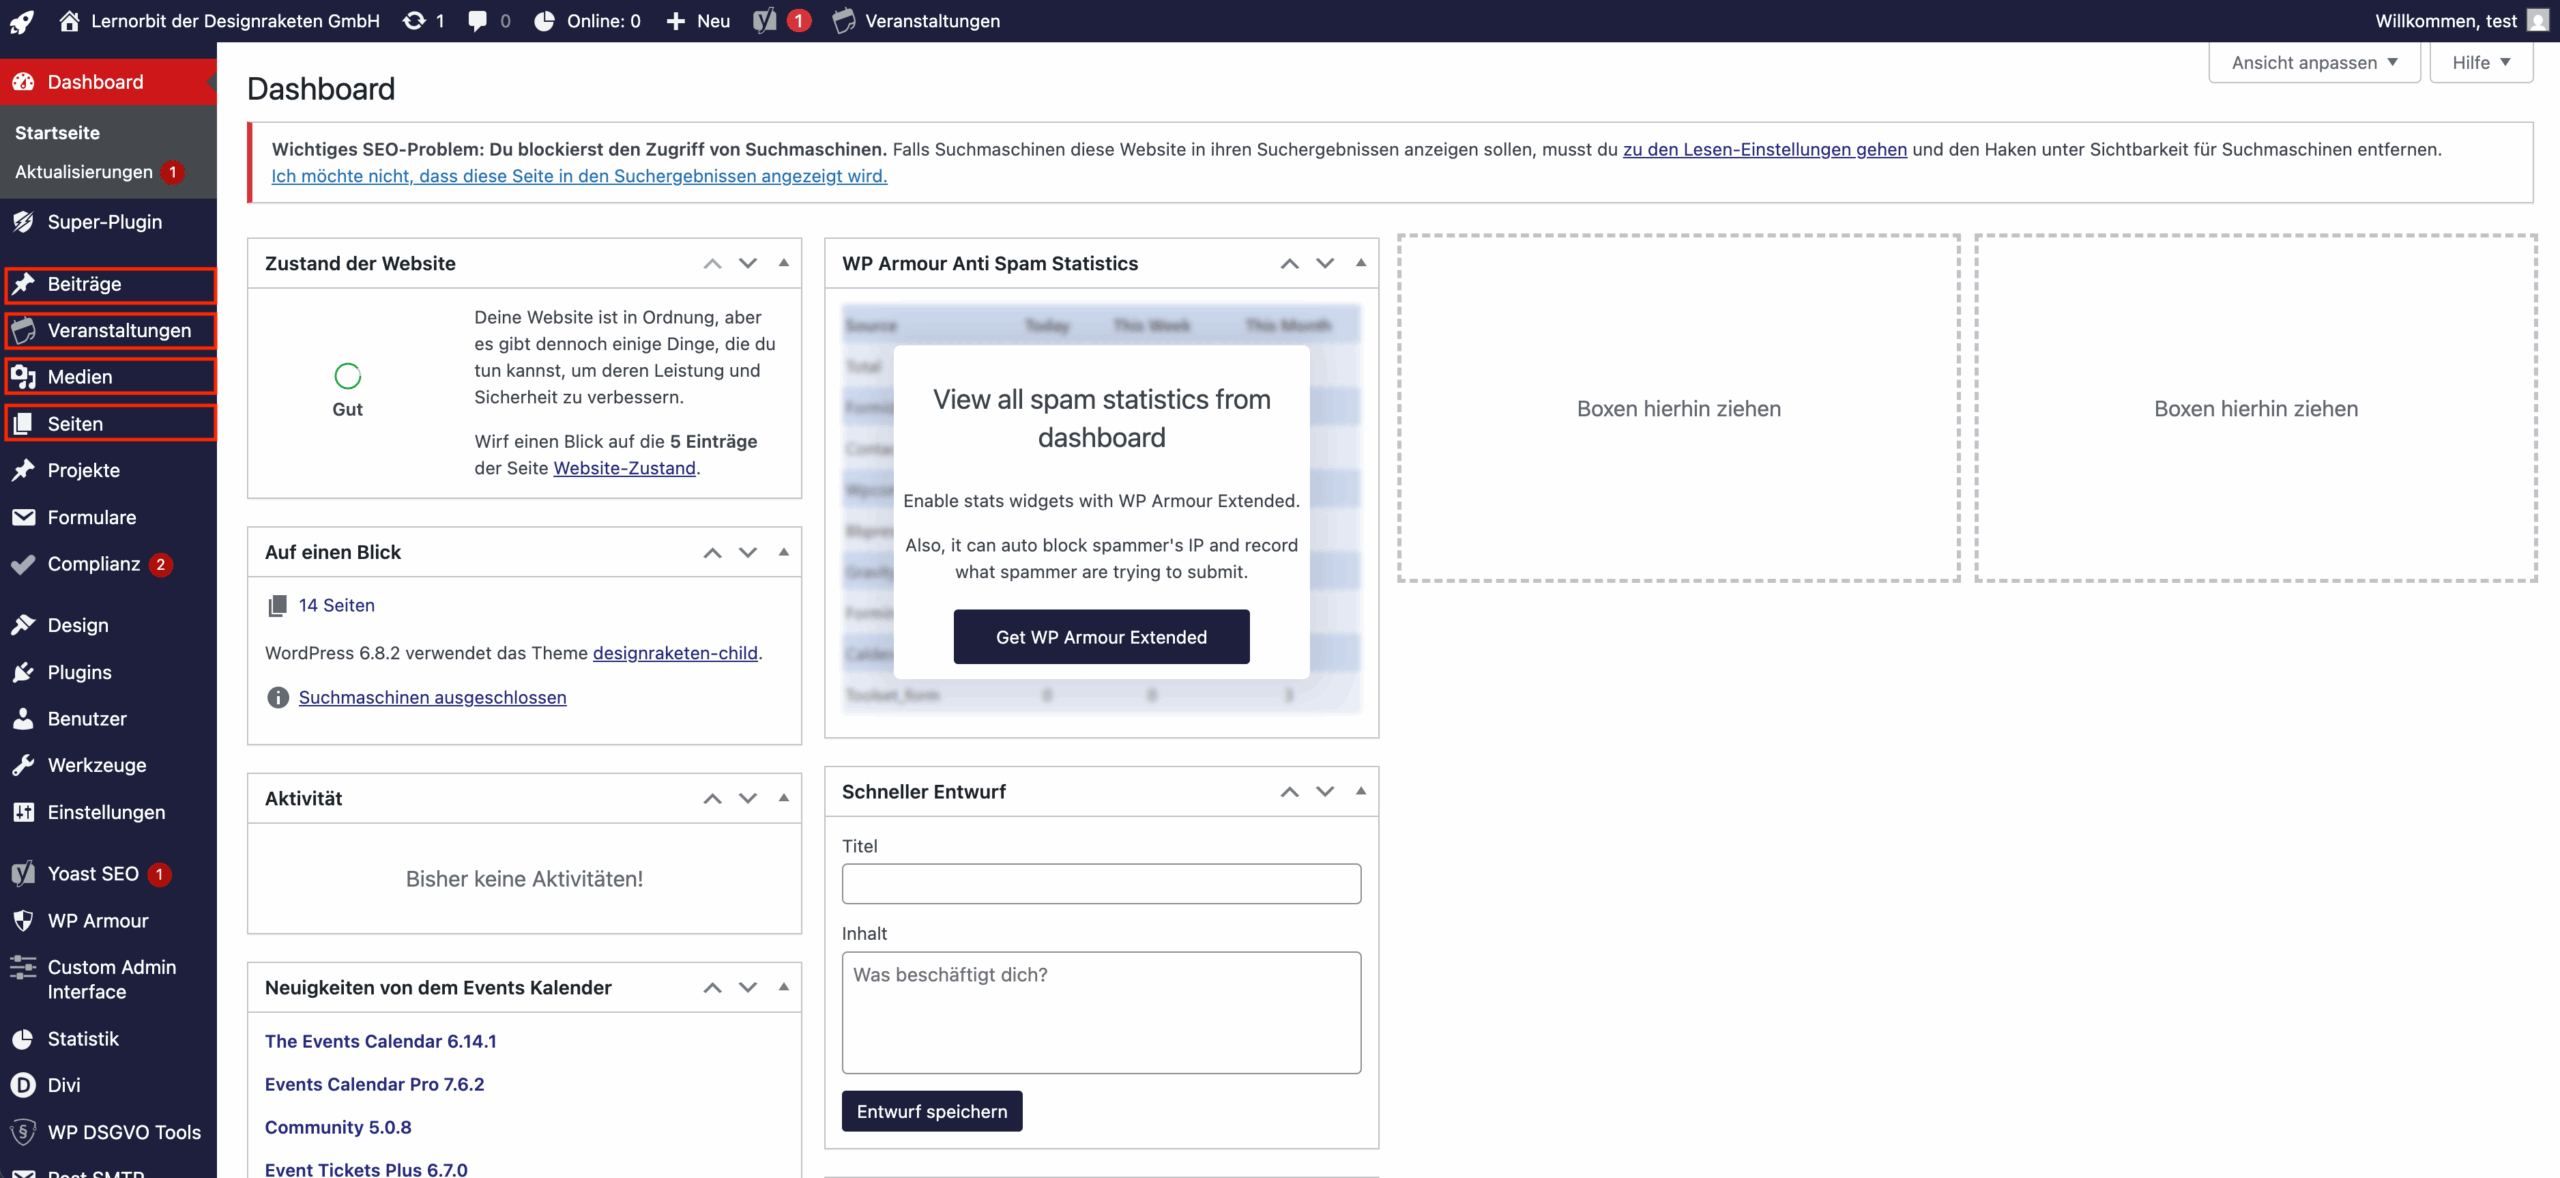2560x1178 pixels.
Task: Click the Plugins item in sidebar
Action: click(79, 672)
